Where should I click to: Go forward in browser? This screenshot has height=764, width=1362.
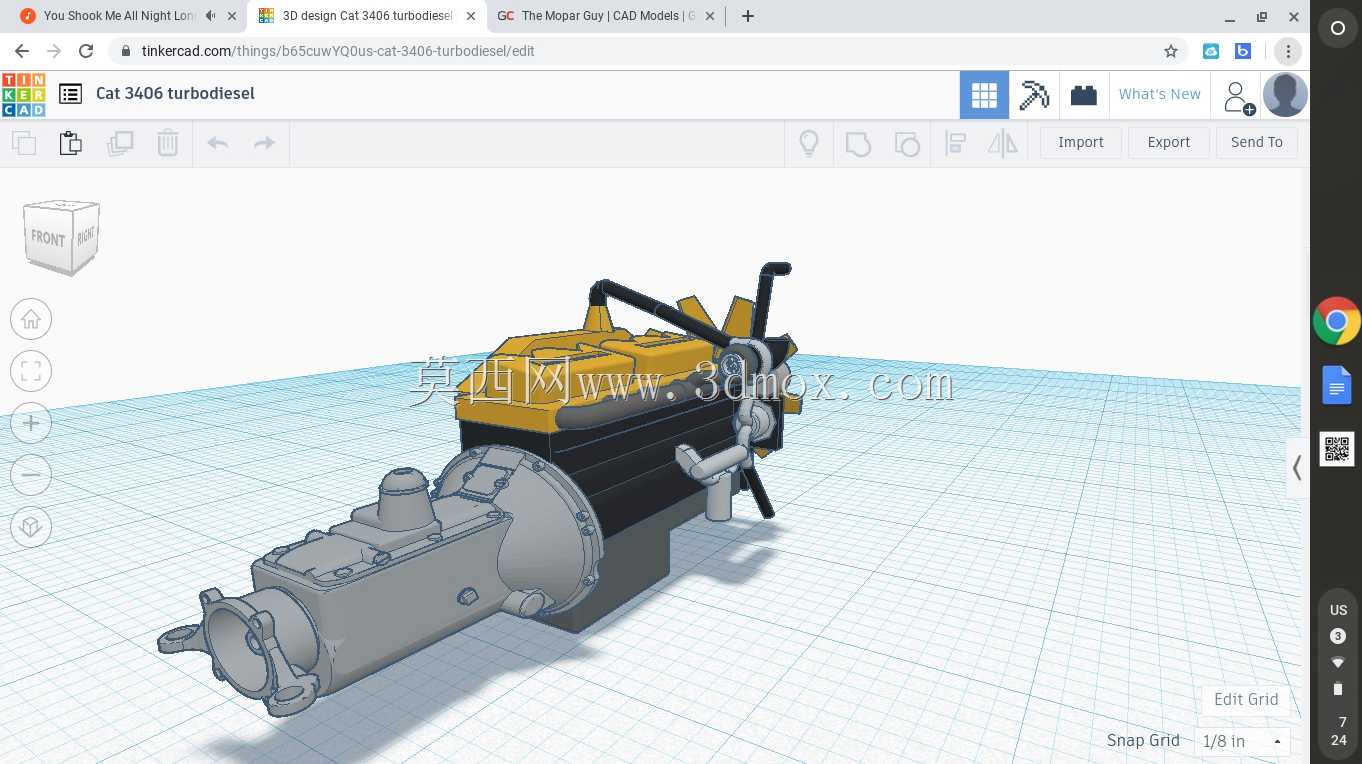[54, 51]
